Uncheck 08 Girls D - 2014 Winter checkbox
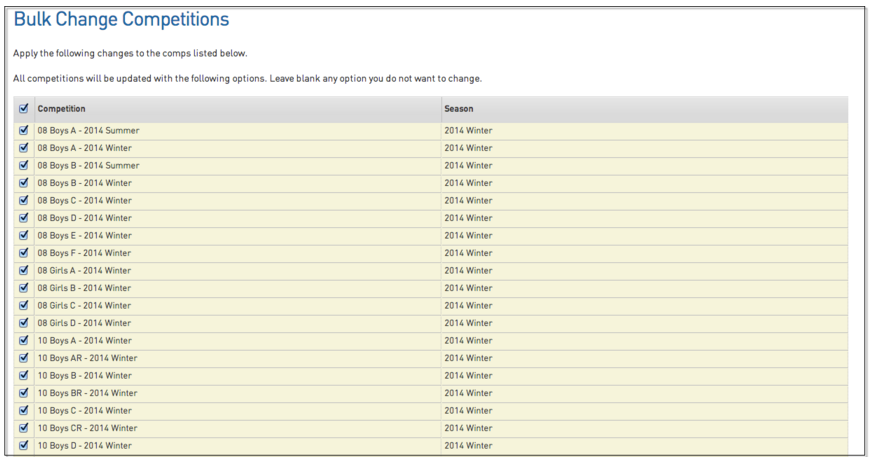 pyautogui.click(x=23, y=323)
